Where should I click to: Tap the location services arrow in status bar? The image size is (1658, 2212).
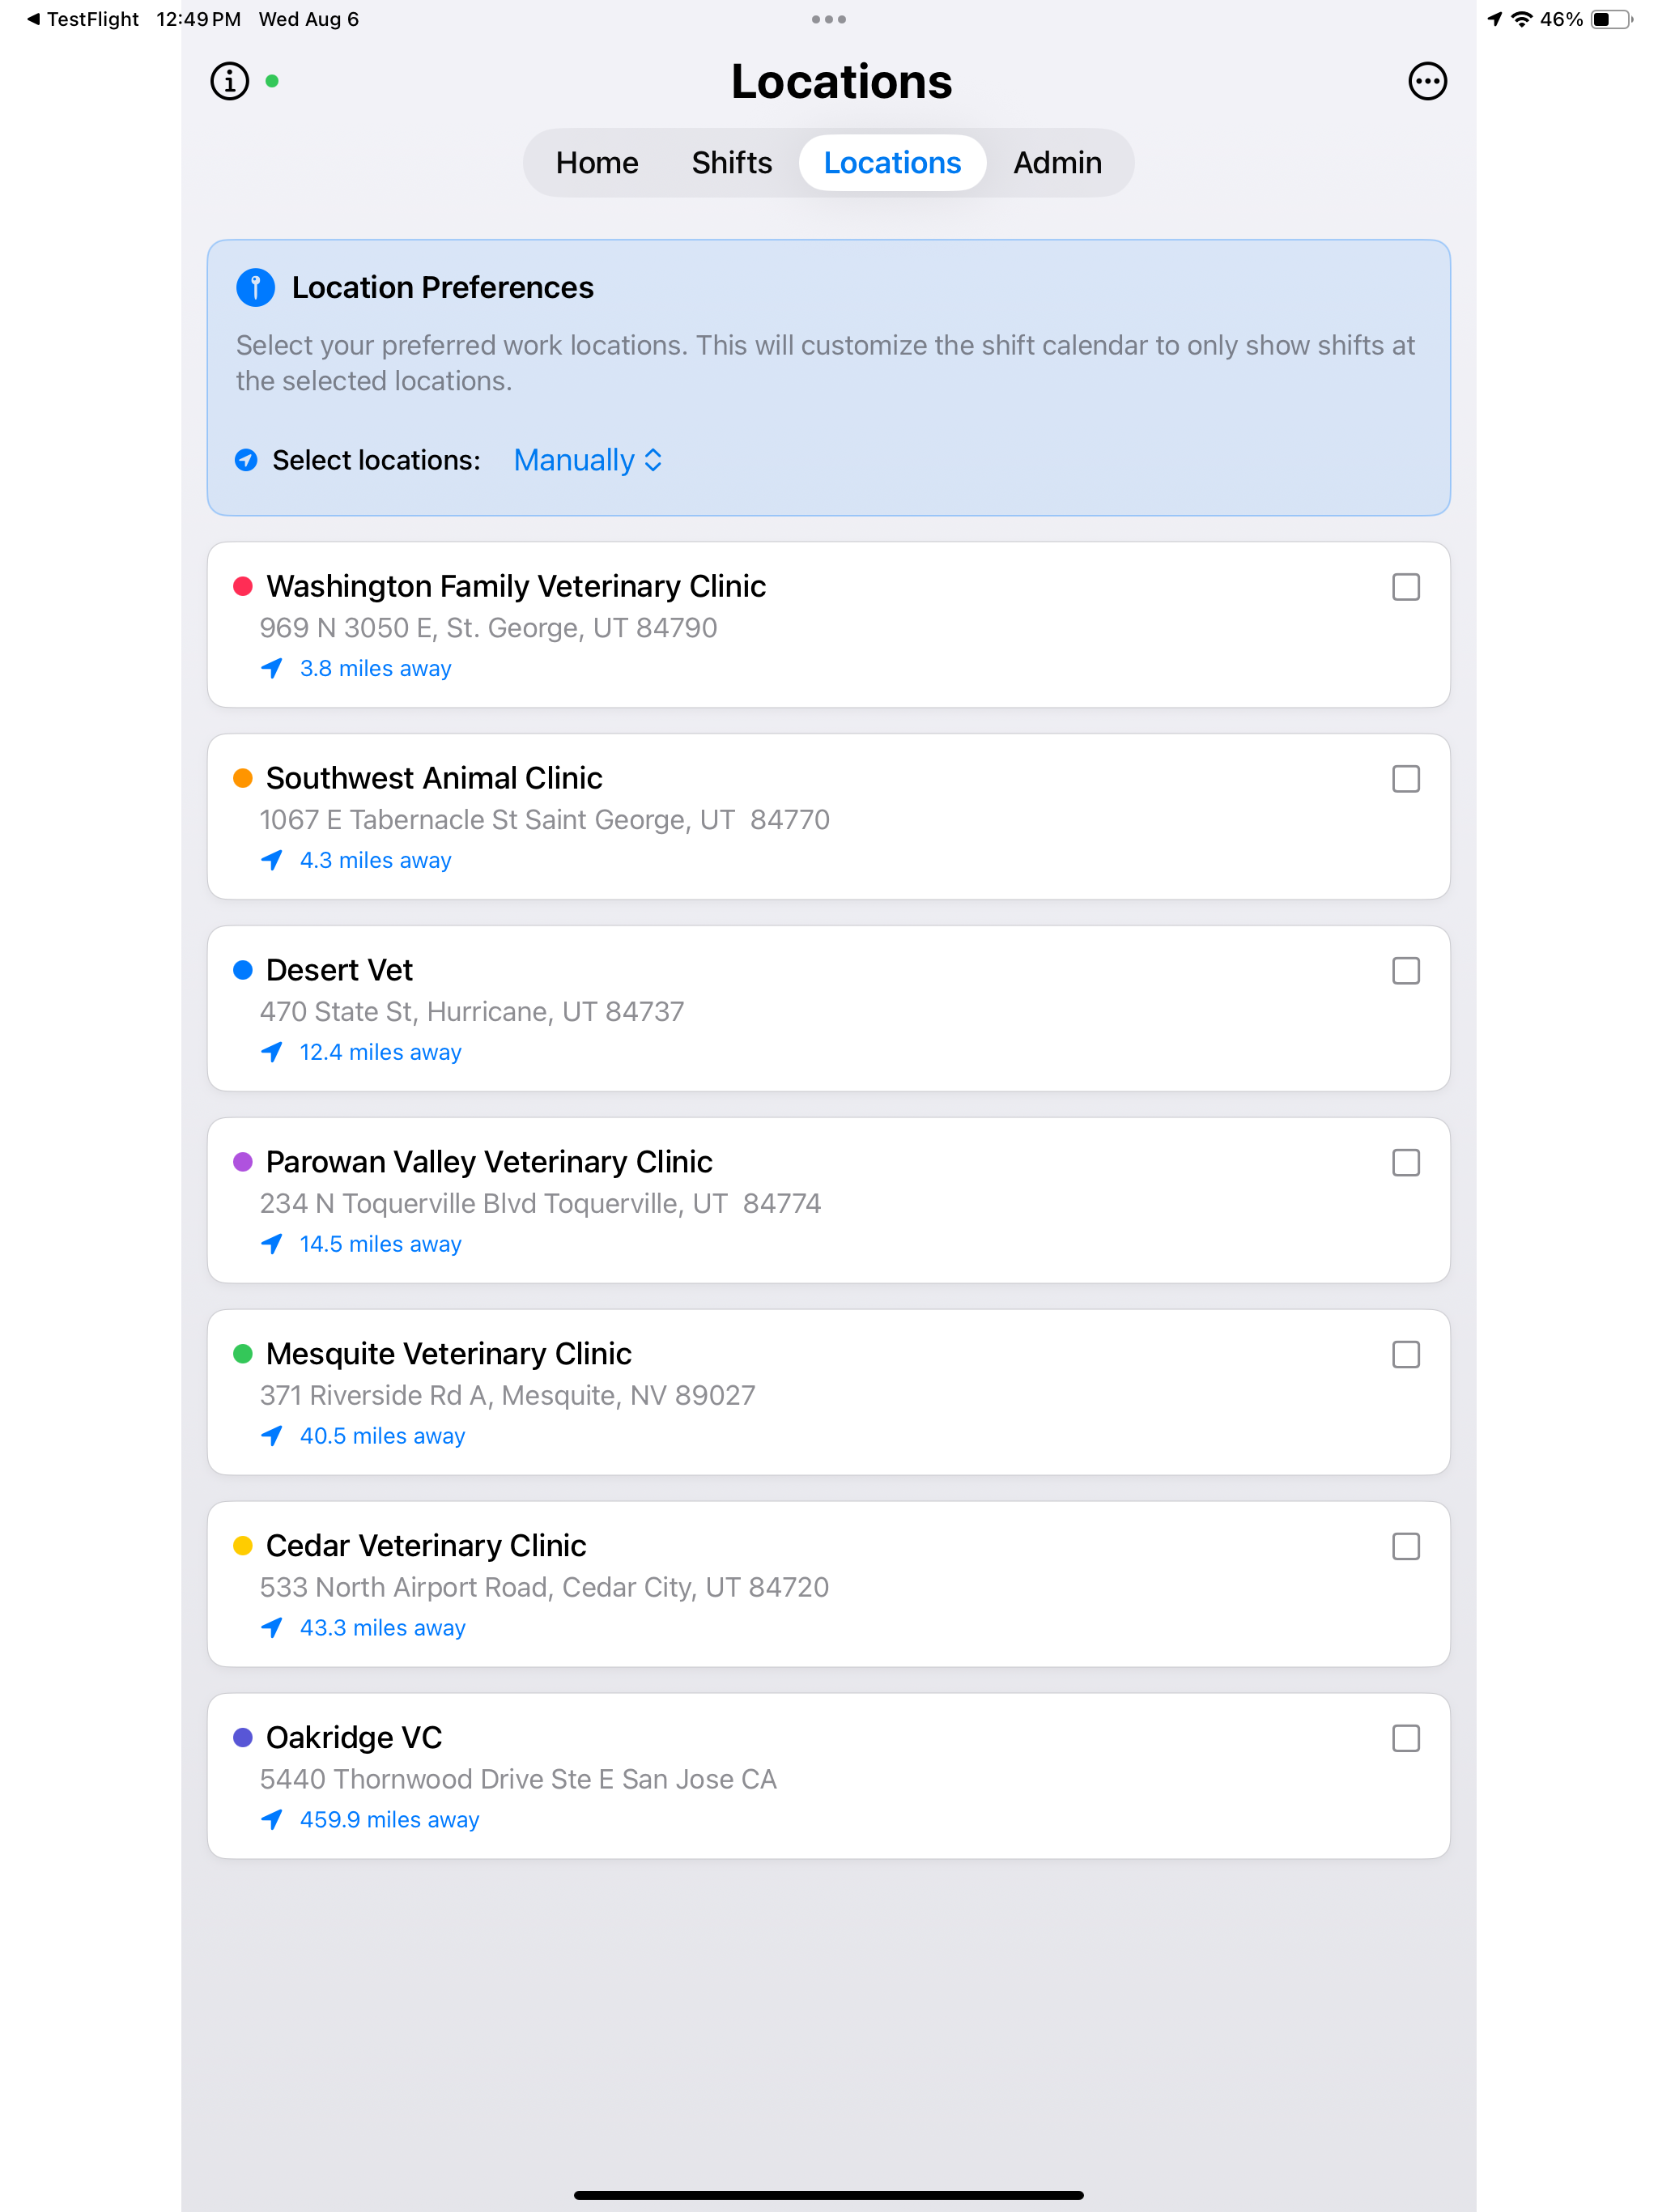tap(1495, 19)
